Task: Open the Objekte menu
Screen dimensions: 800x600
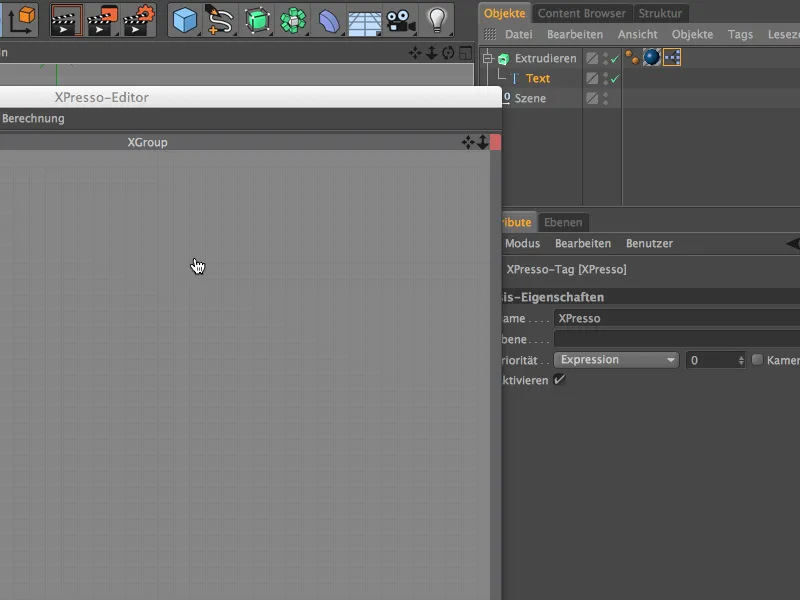Action: [692, 34]
